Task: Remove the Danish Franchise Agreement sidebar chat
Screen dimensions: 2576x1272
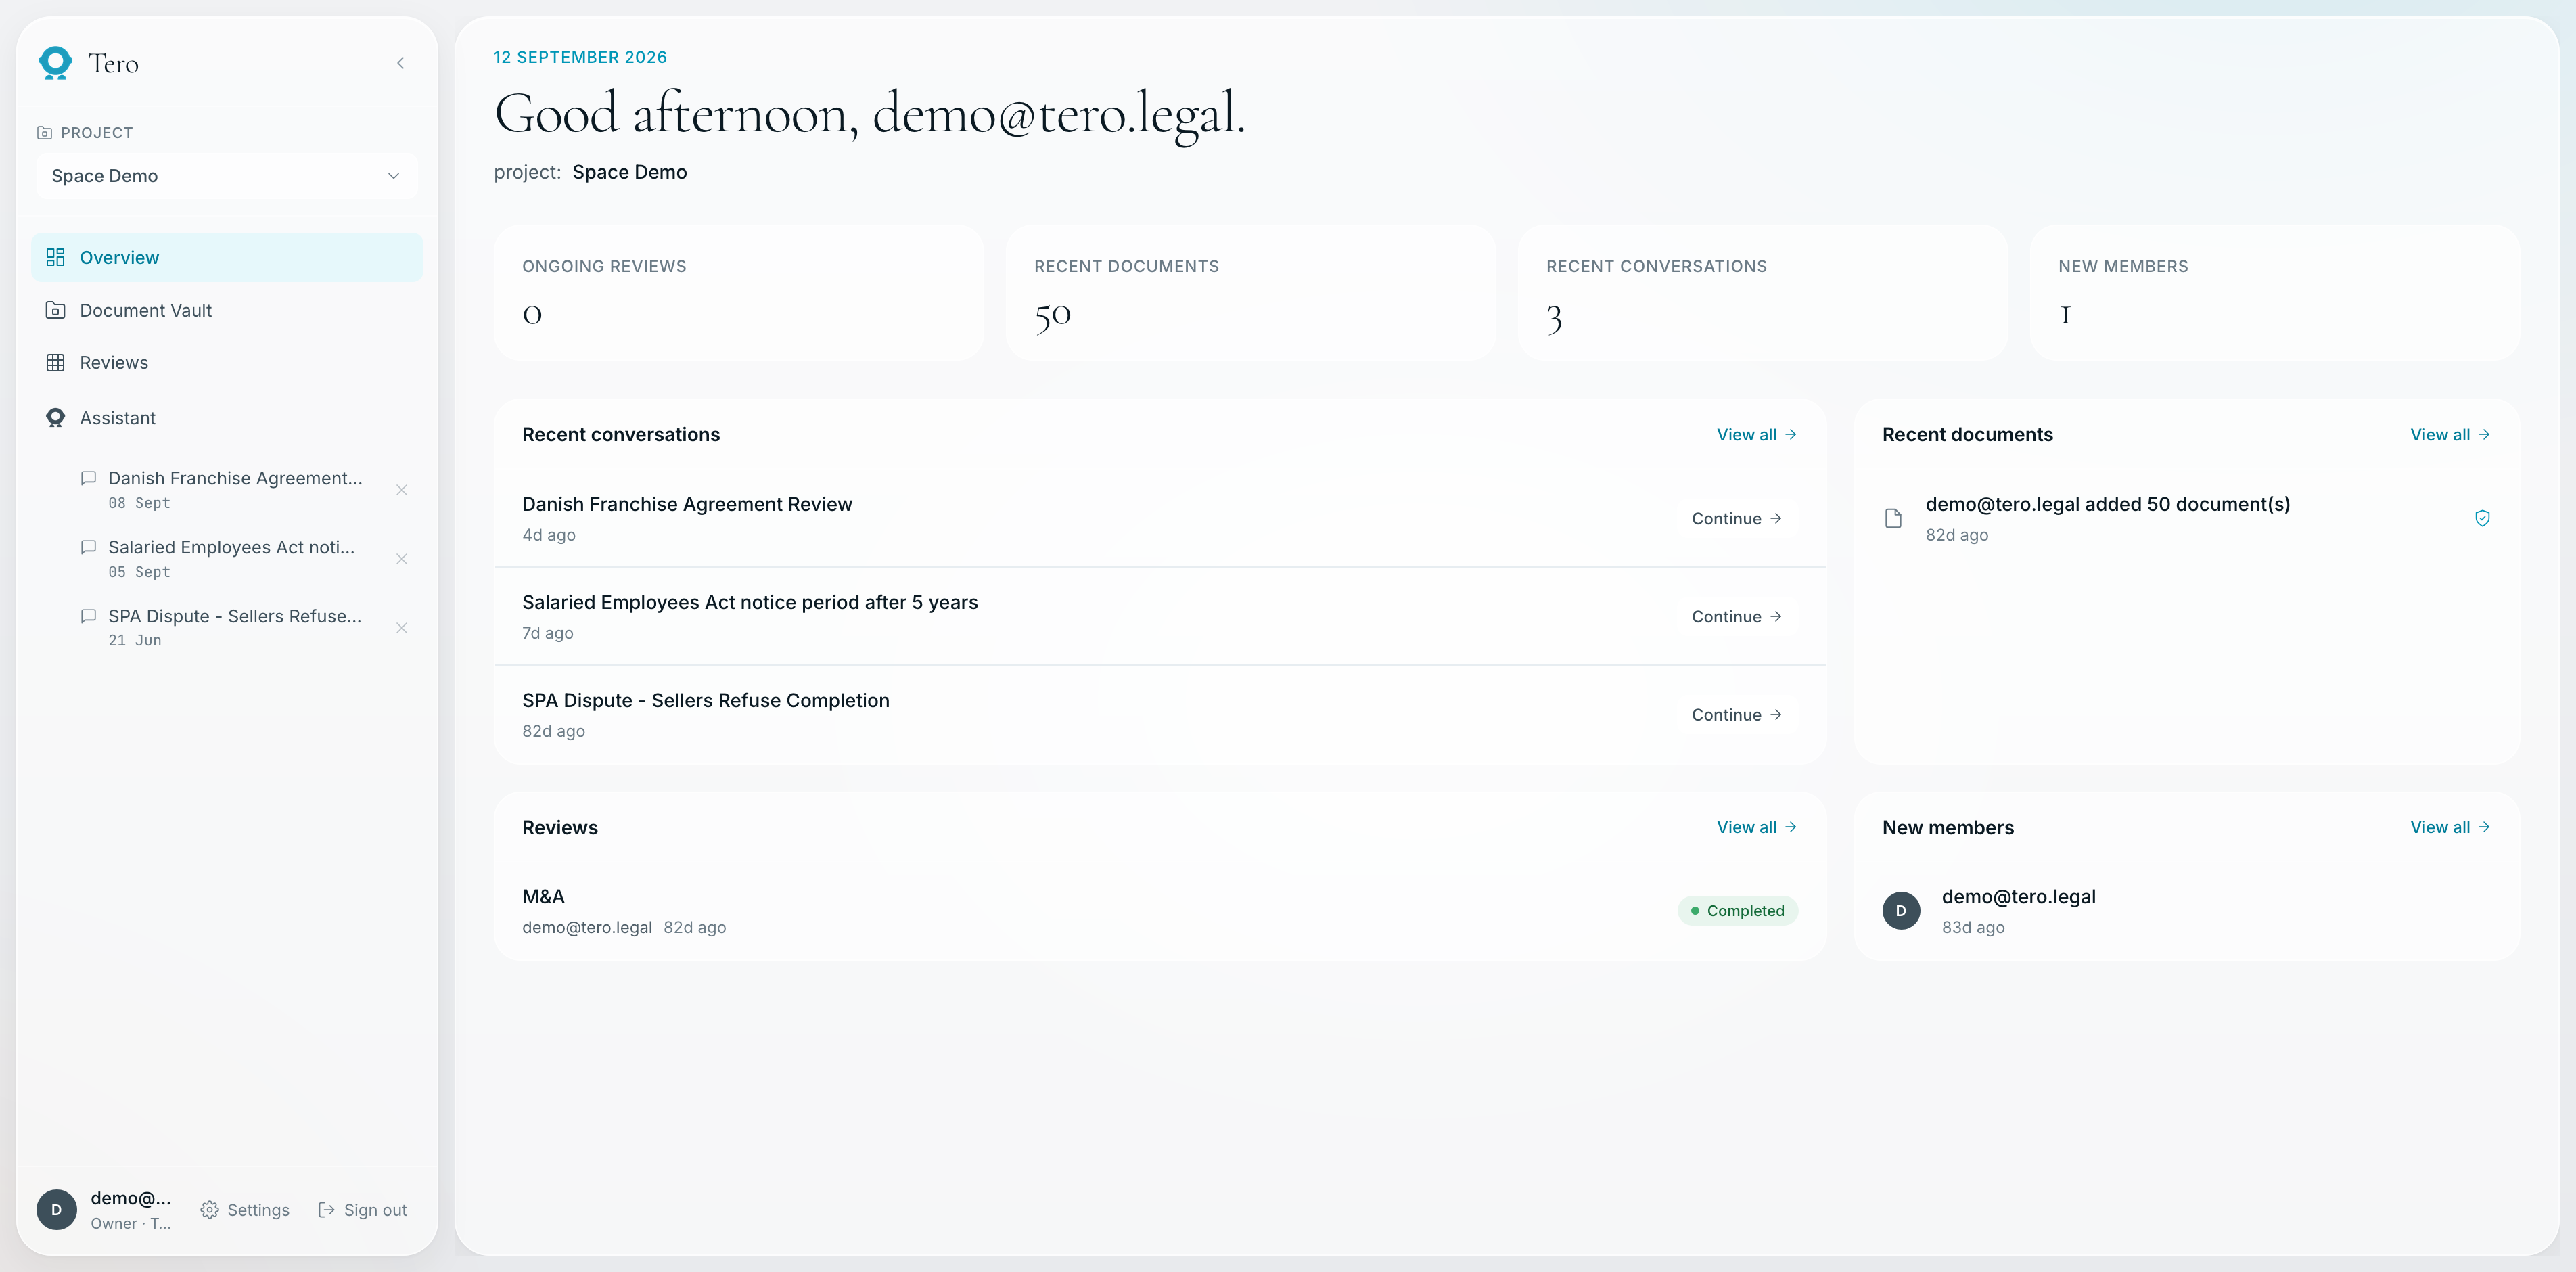Action: (402, 490)
